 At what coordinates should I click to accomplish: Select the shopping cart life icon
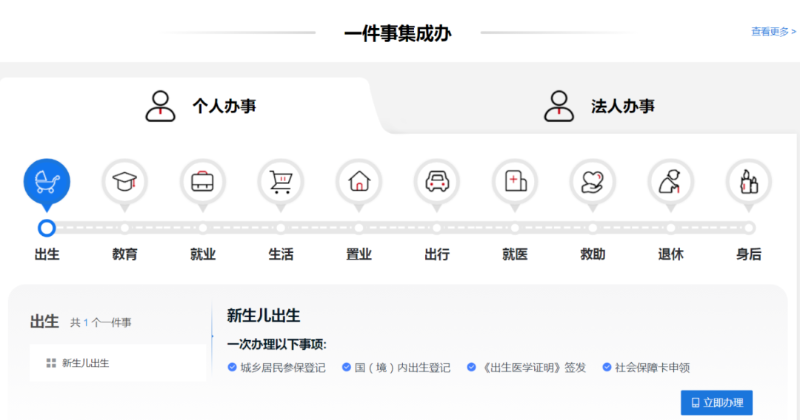click(281, 182)
